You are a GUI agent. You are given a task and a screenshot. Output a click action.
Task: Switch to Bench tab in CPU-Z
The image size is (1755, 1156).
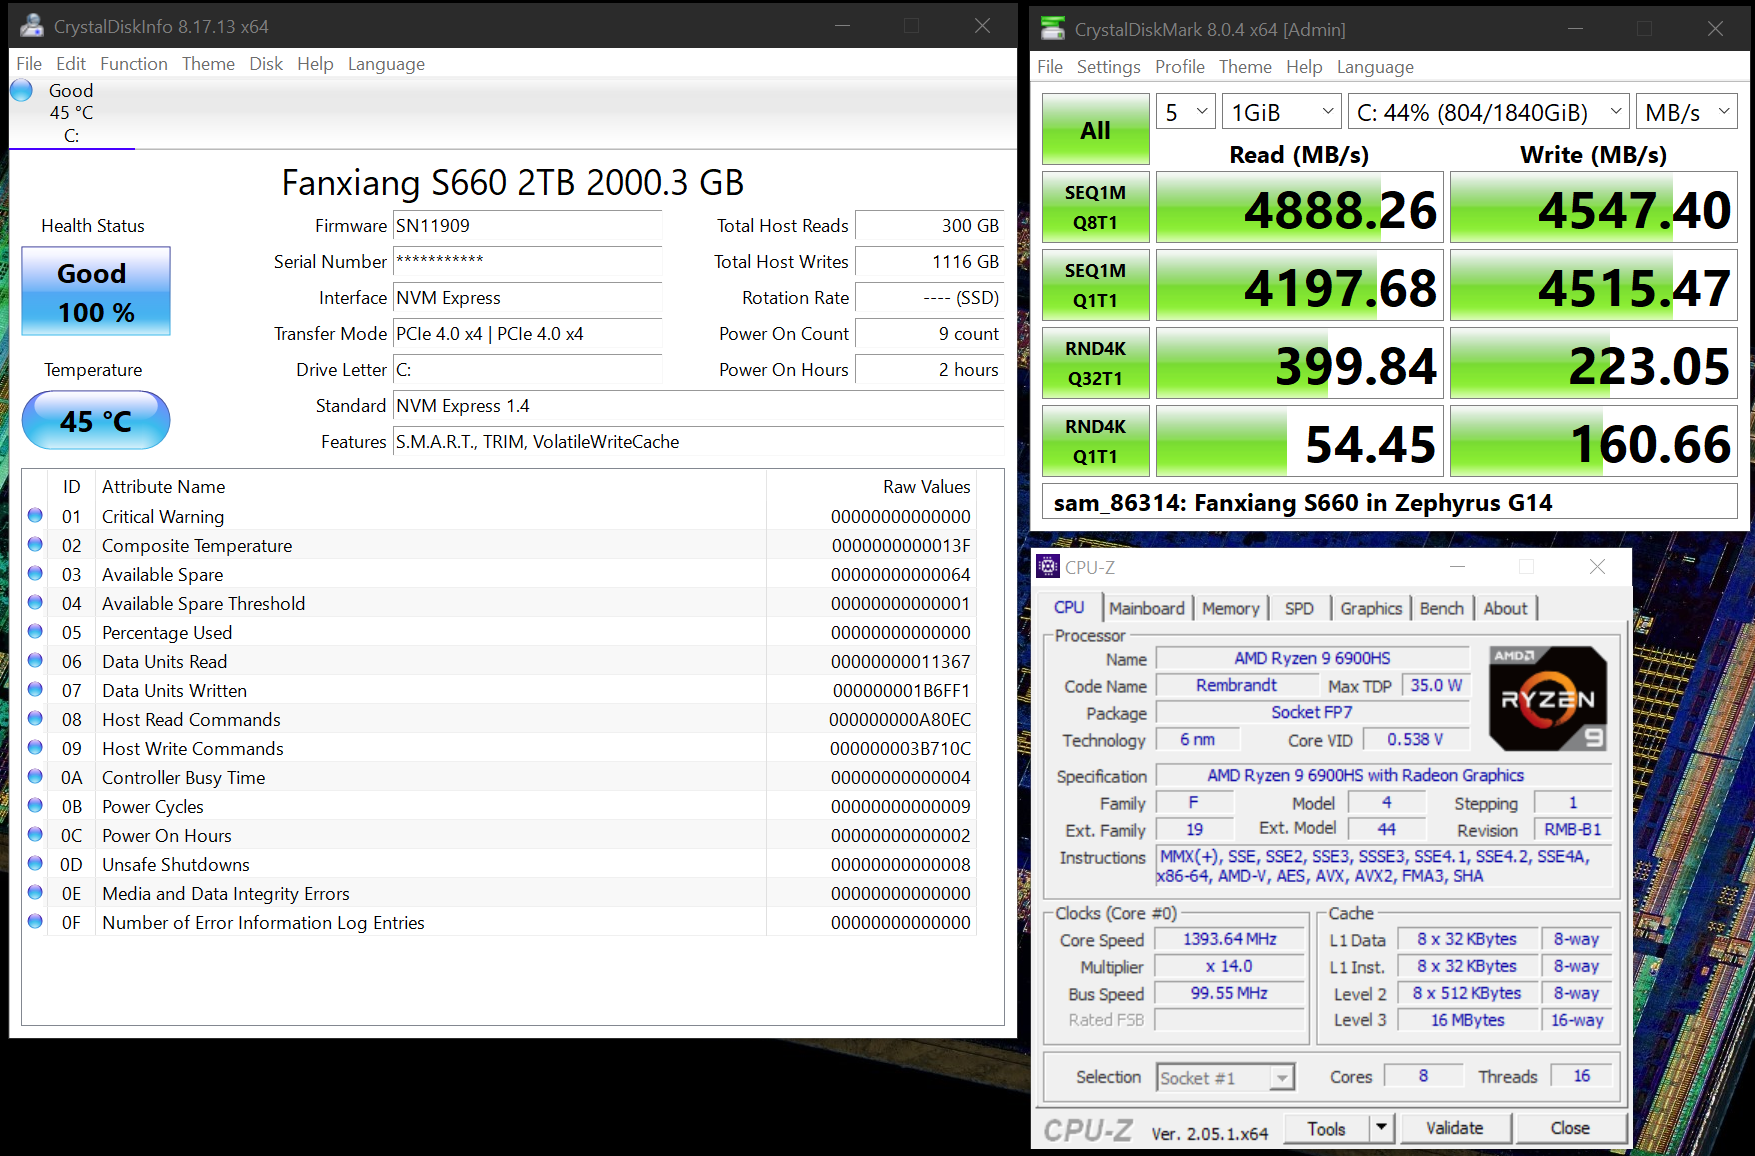pyautogui.click(x=1441, y=608)
